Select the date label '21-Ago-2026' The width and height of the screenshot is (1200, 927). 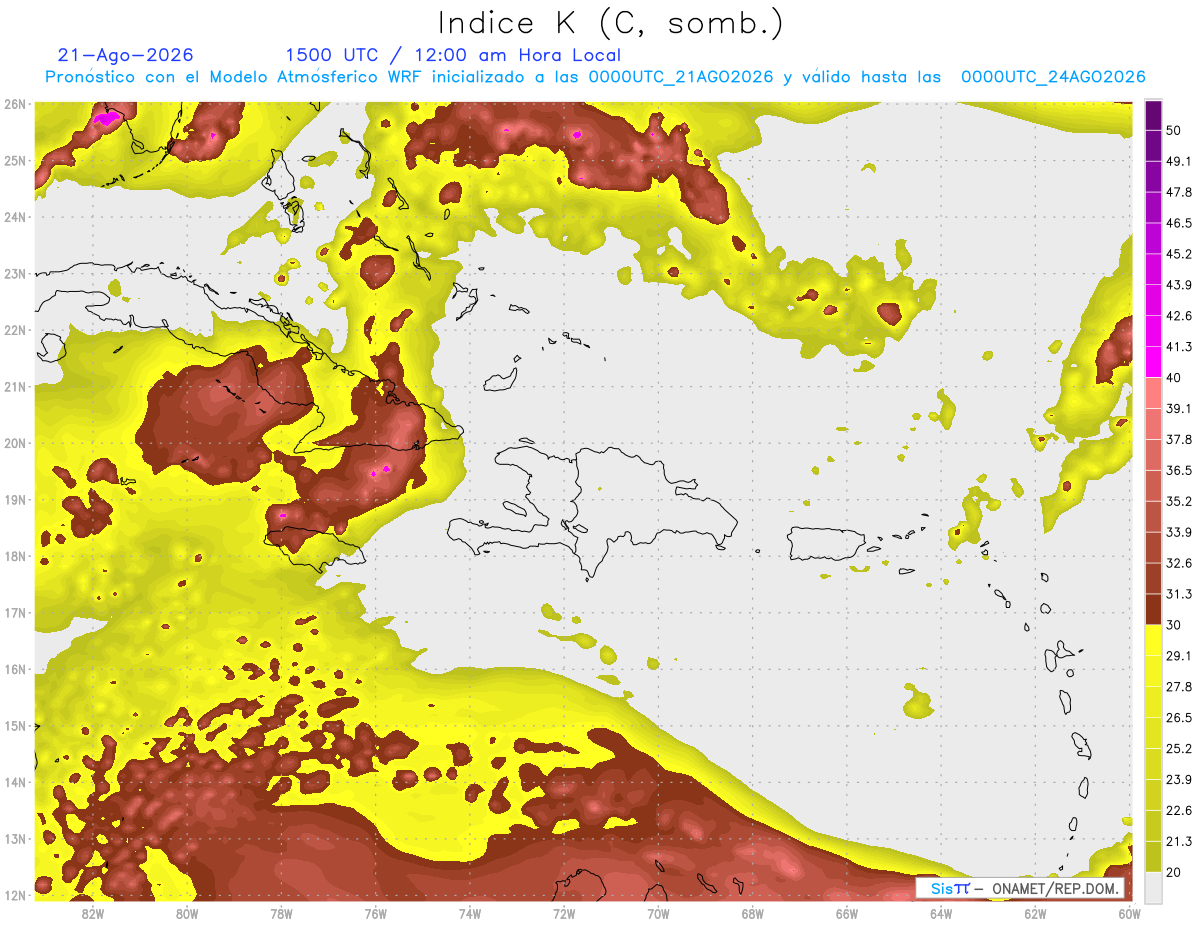click(x=126, y=55)
